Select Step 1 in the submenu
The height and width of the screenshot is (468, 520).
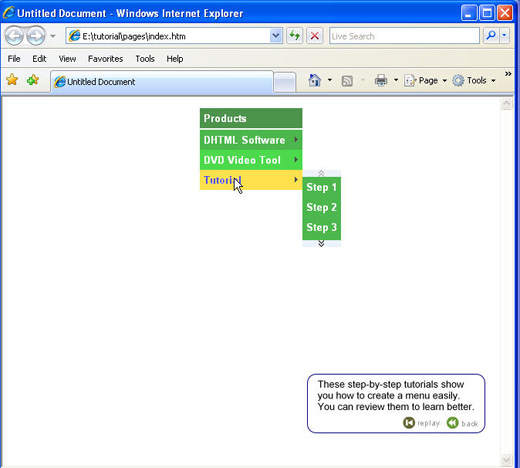coord(322,187)
